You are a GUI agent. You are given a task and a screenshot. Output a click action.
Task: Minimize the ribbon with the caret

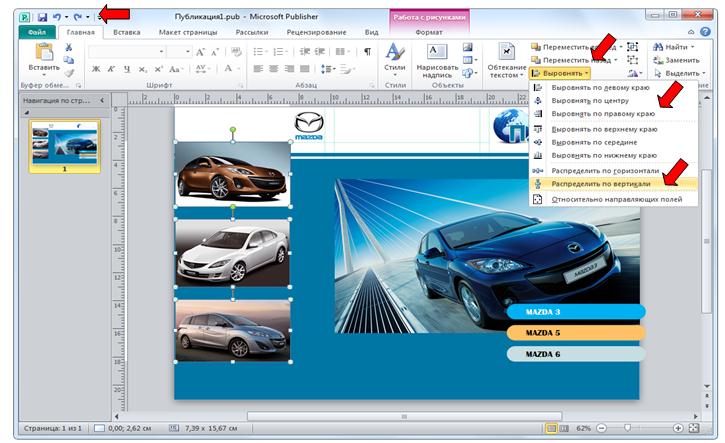(691, 32)
